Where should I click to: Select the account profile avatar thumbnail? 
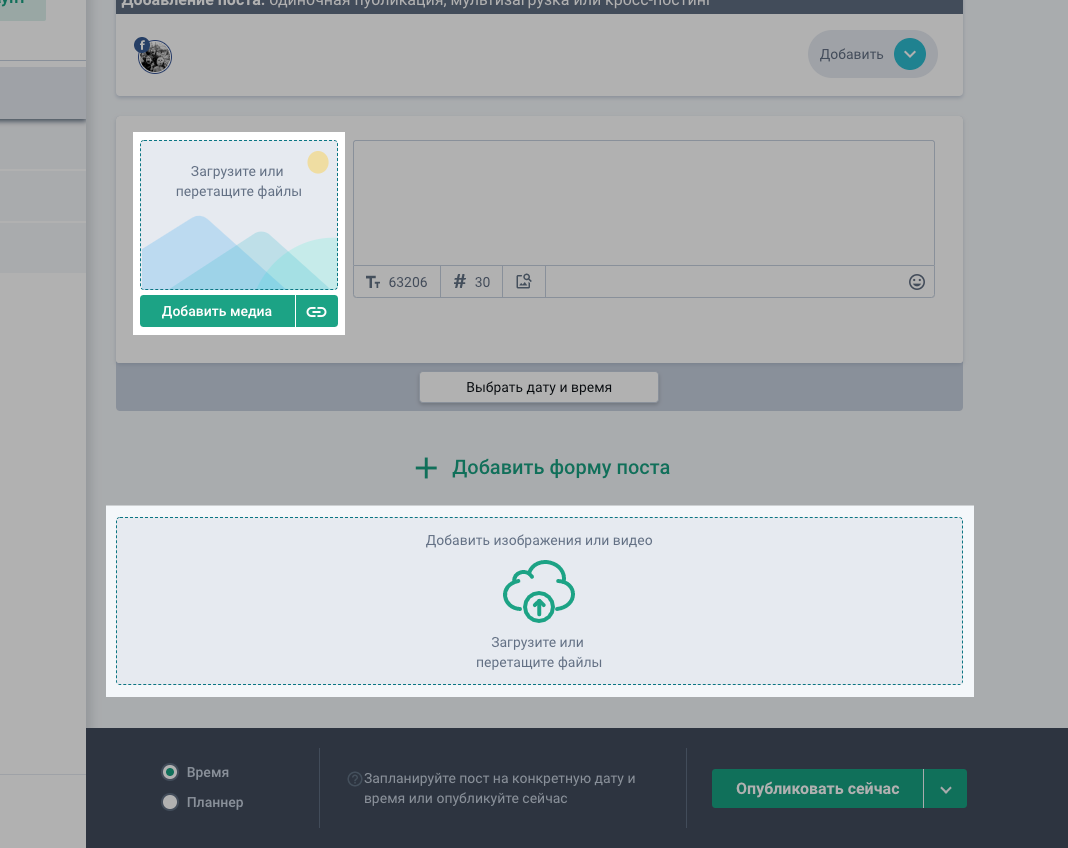[x=156, y=57]
